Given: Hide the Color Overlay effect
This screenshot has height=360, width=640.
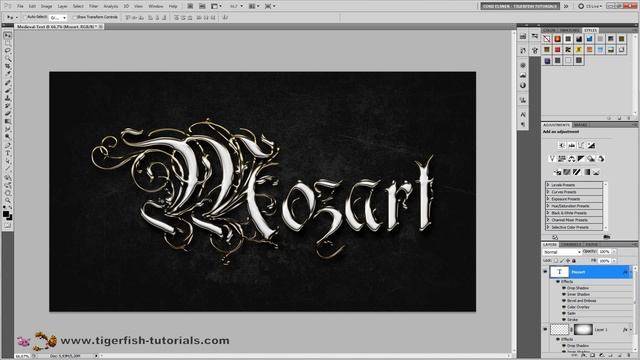Looking at the screenshot, I should coord(564,307).
